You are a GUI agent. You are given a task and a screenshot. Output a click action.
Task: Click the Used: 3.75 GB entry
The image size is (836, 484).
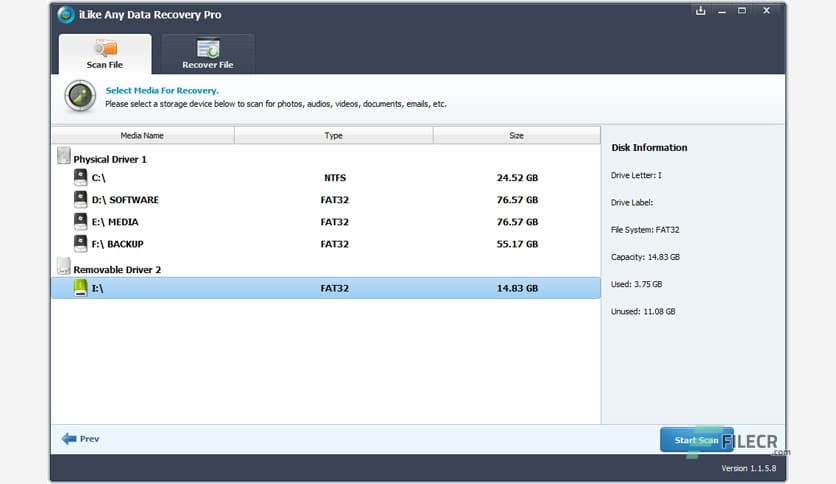[x=637, y=284]
